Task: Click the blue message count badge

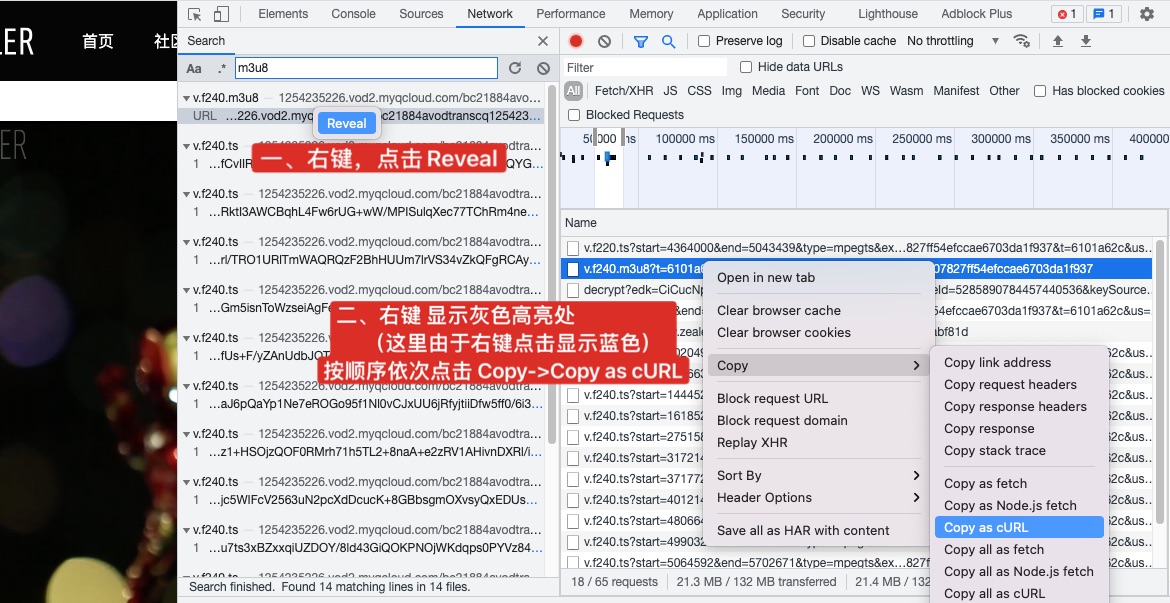Action: pyautogui.click(x=1104, y=14)
